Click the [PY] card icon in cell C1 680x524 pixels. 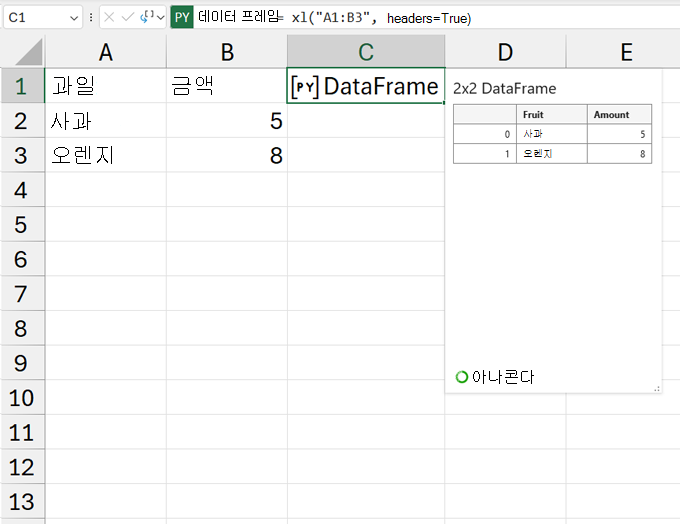[305, 87]
